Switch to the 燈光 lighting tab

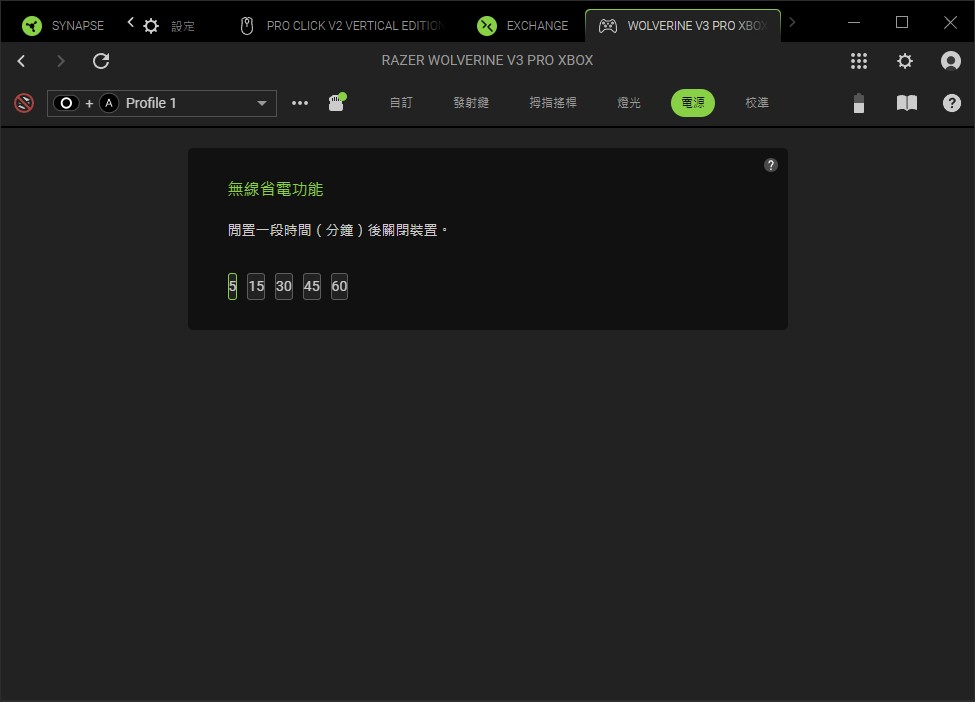pos(629,103)
